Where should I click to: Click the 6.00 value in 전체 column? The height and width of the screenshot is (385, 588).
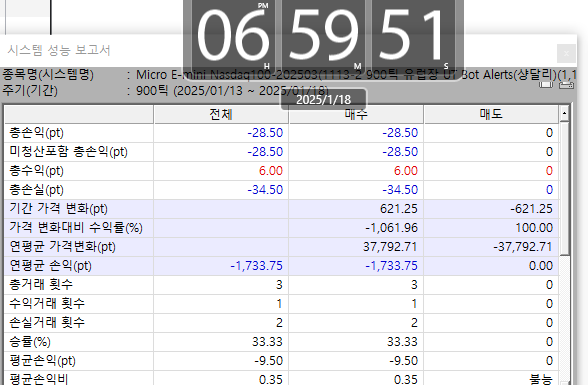click(x=271, y=171)
